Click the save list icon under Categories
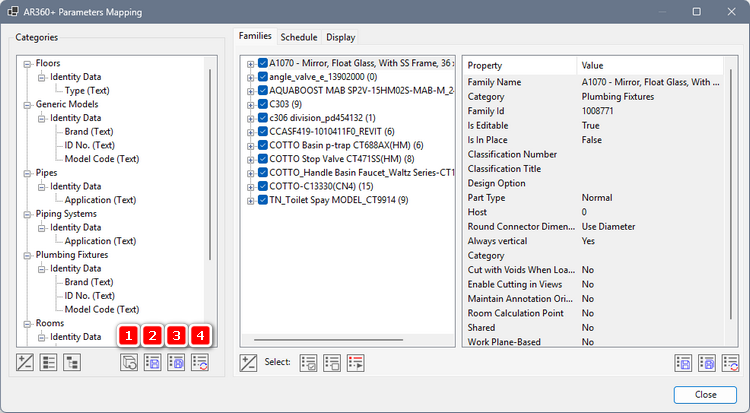The height and width of the screenshot is (413, 750). point(153,362)
